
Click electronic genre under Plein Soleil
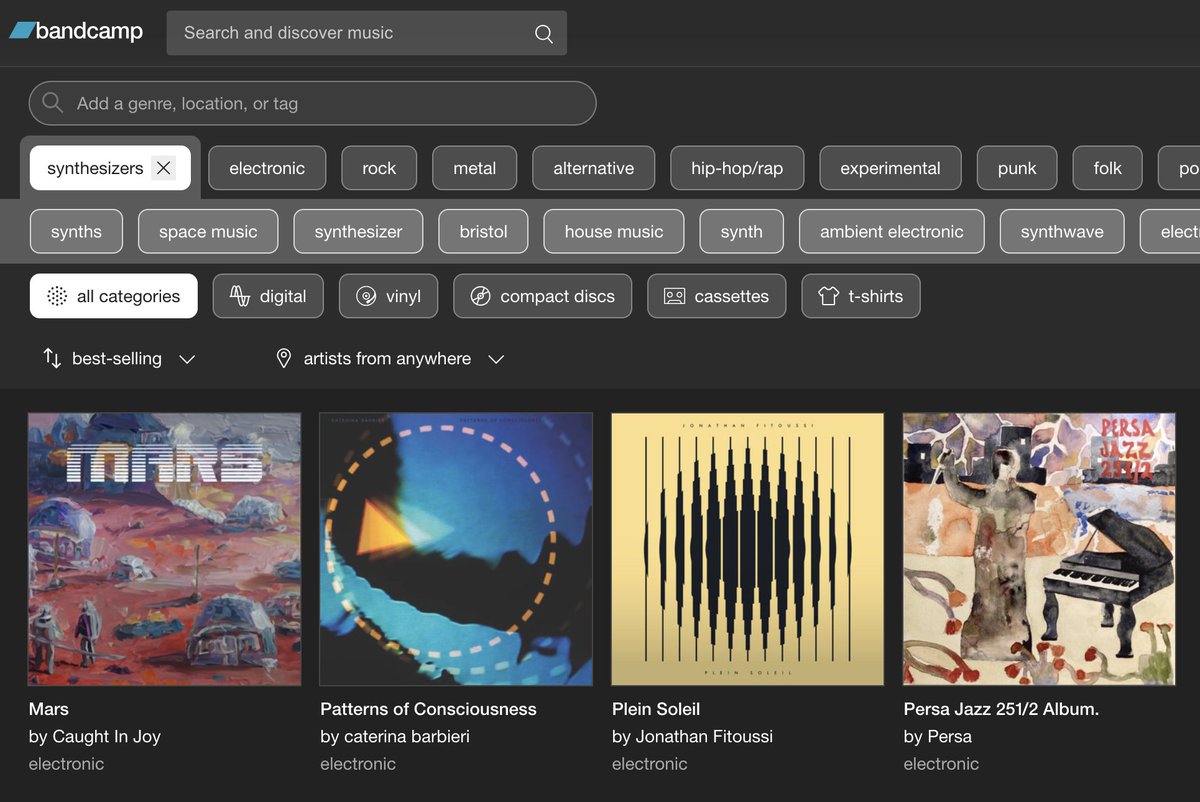[x=650, y=764]
